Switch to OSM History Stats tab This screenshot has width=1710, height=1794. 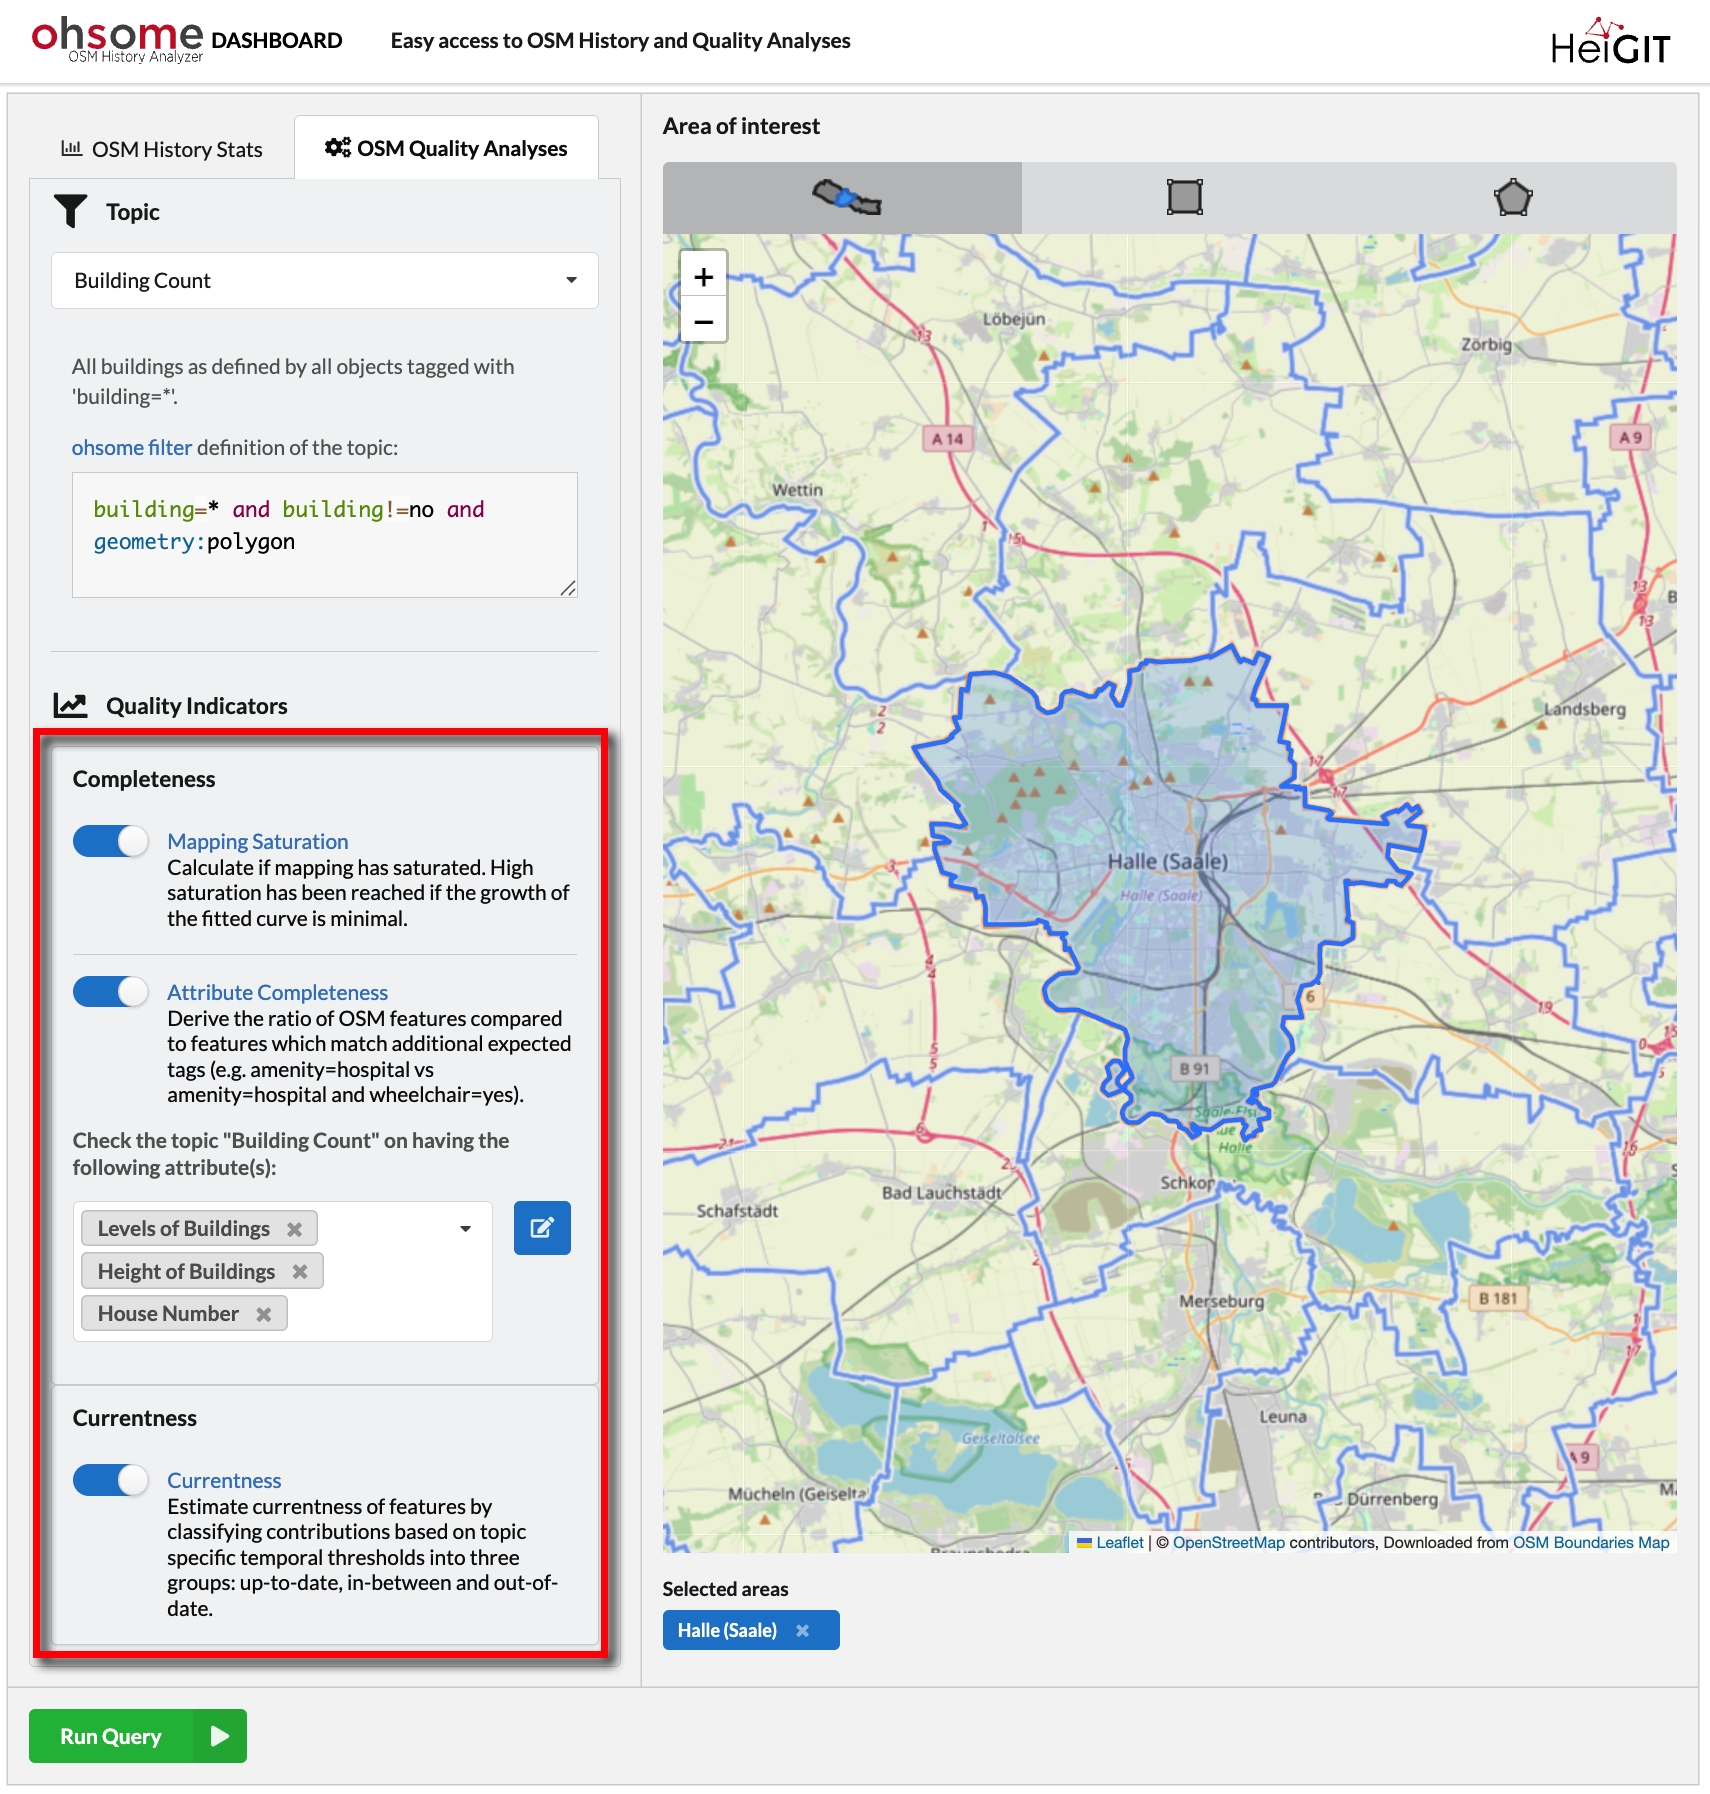coord(162,149)
